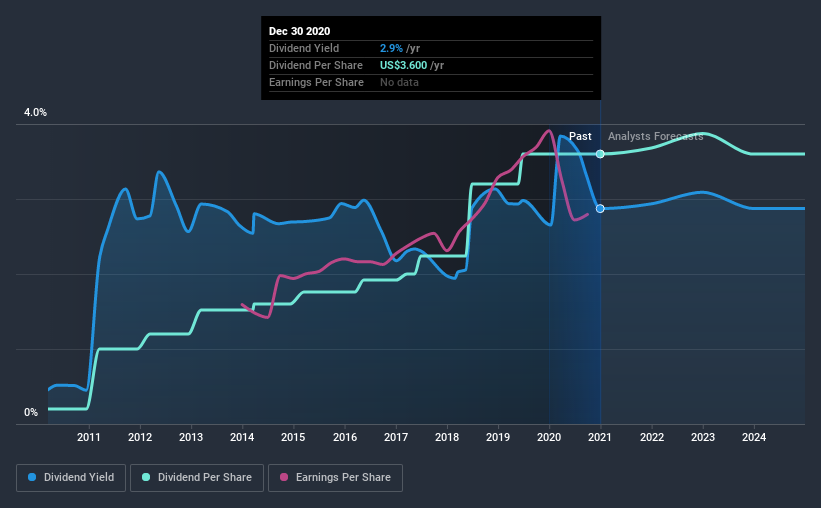The image size is (821, 508).
Task: Click the 2.9% dividend yield value
Action: [391, 48]
